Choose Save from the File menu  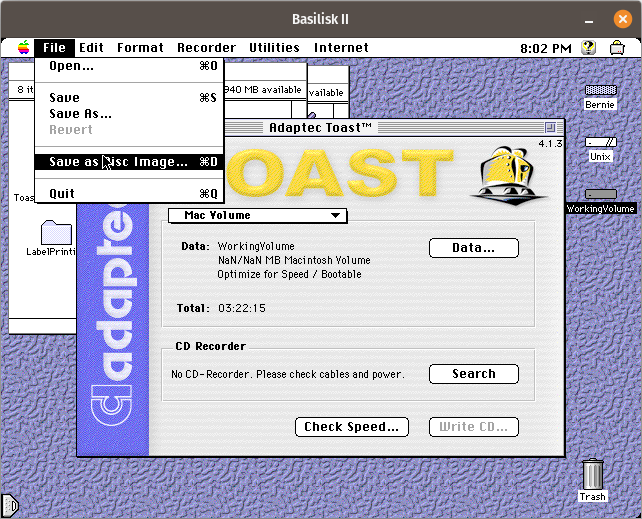click(129, 98)
